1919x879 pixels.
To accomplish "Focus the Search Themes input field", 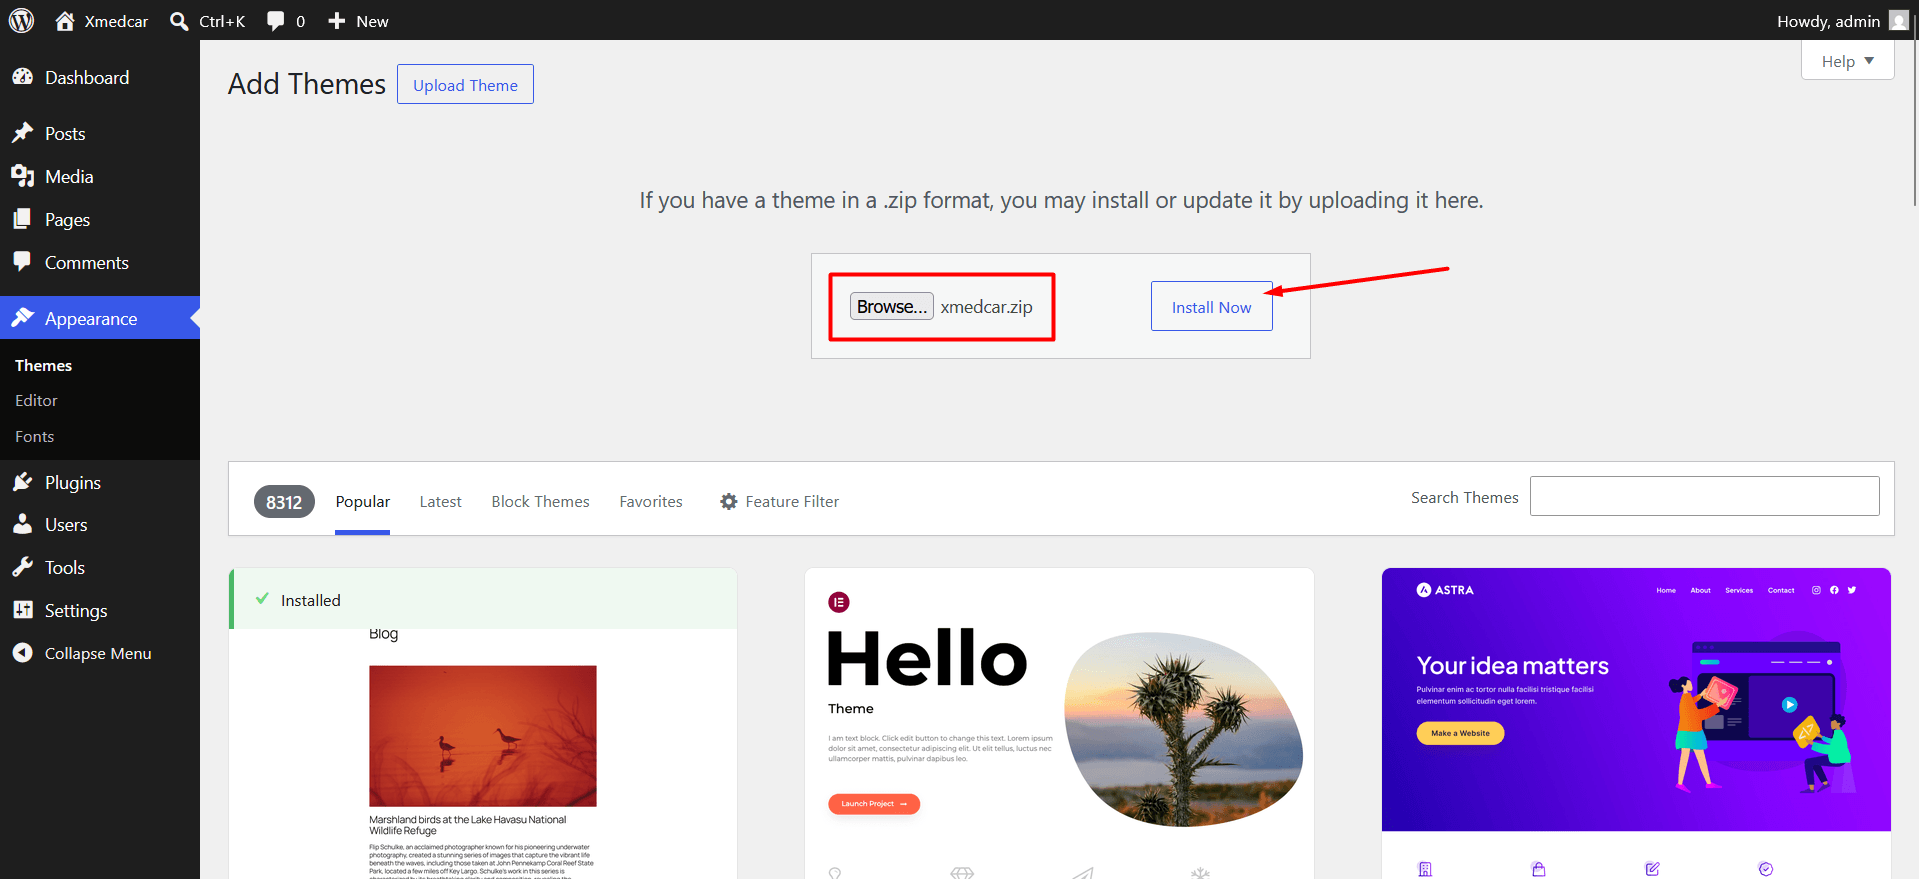I will [1704, 496].
